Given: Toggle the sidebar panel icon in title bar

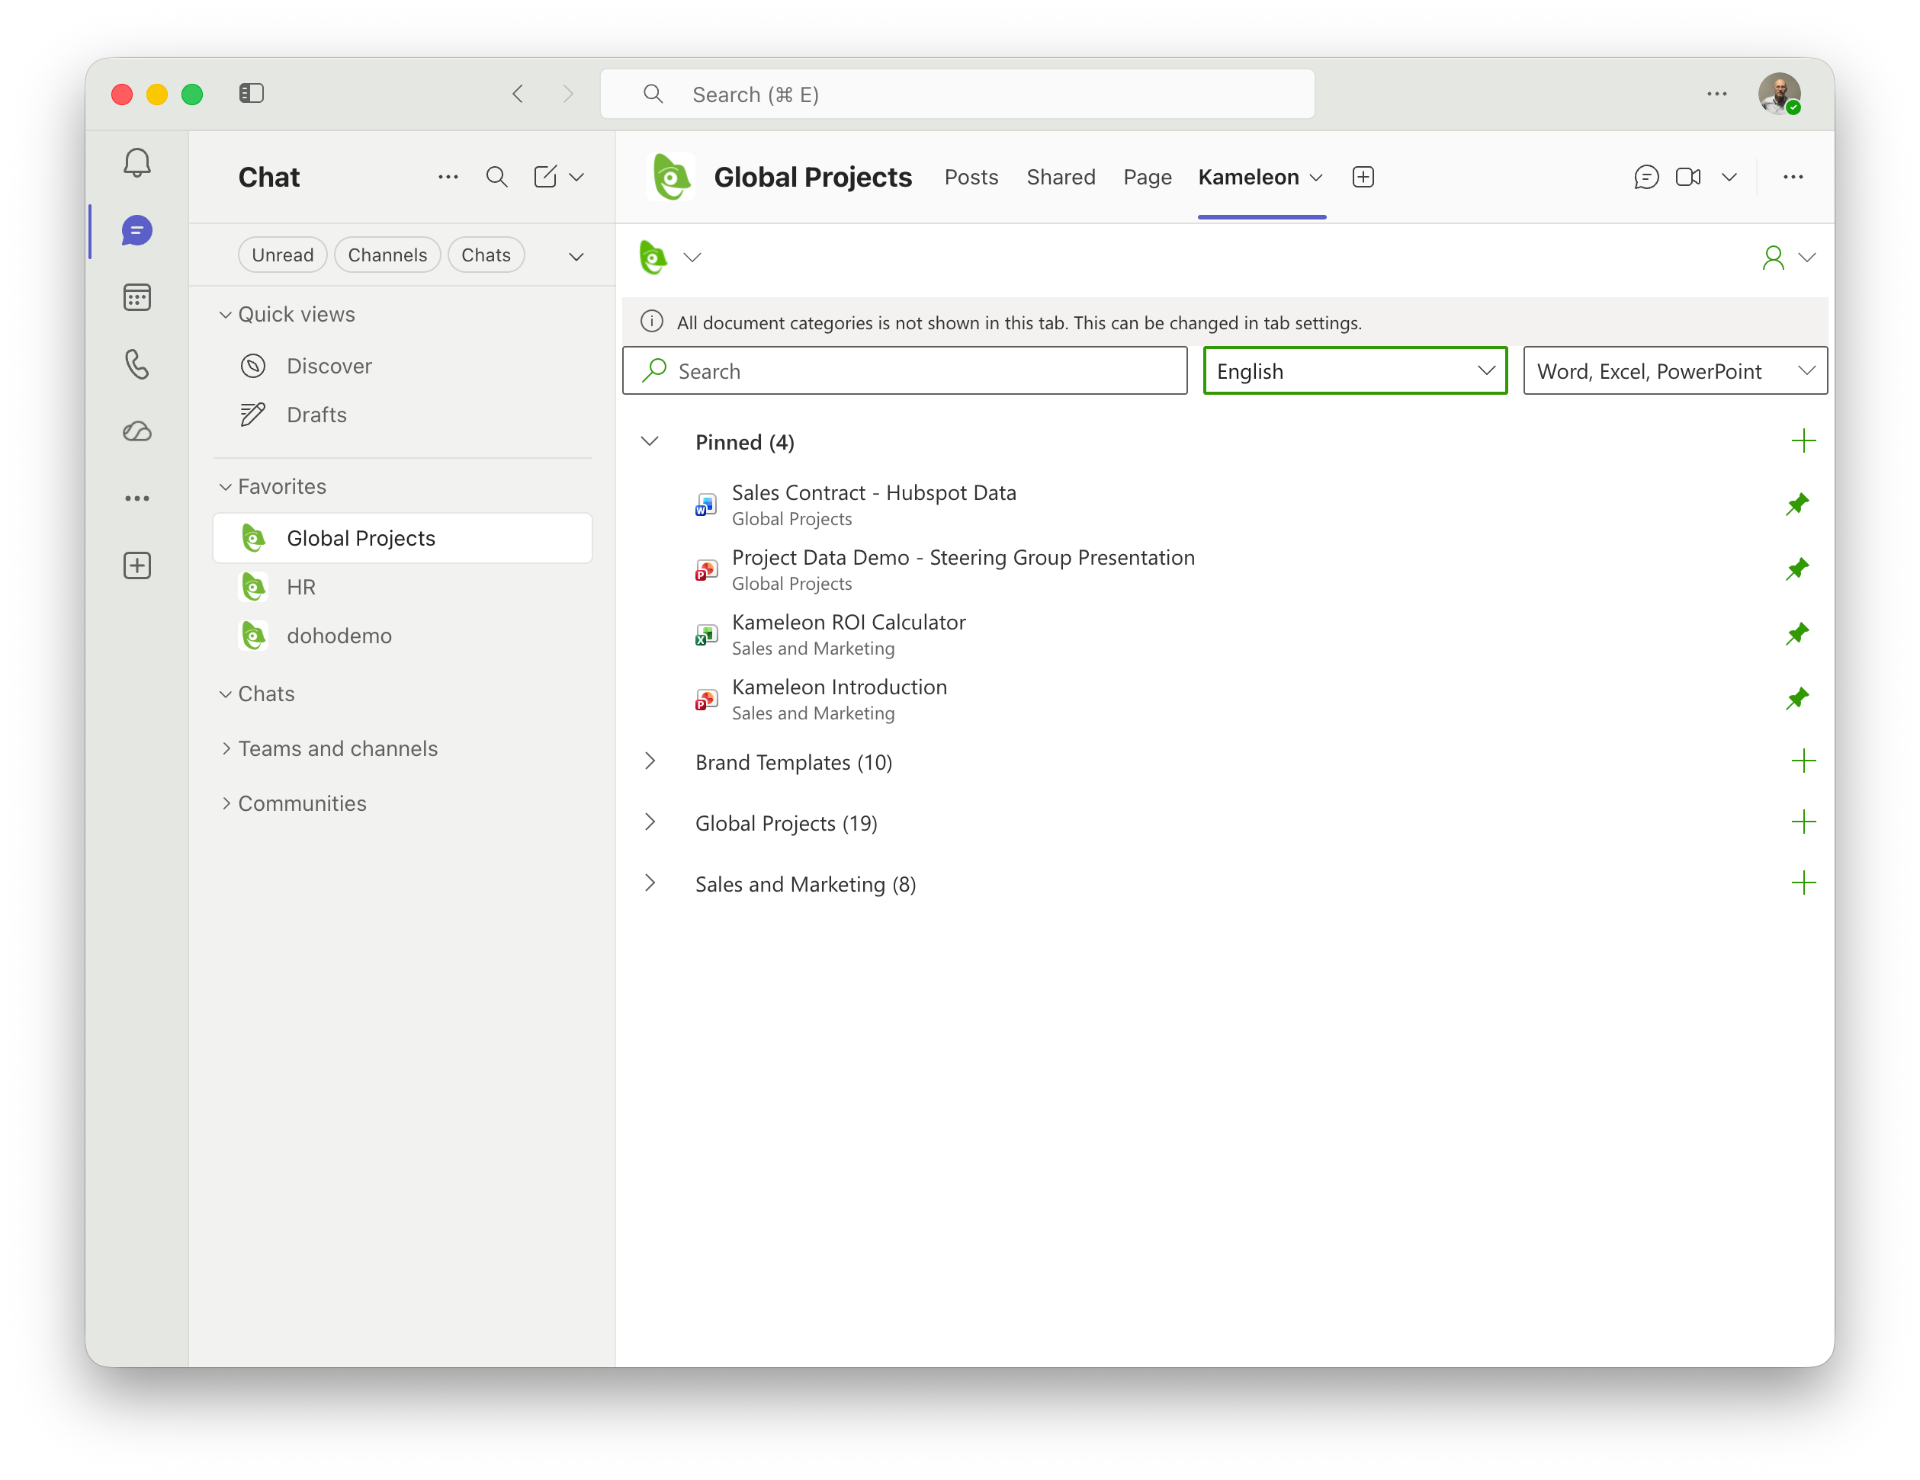Looking at the screenshot, I should [251, 93].
